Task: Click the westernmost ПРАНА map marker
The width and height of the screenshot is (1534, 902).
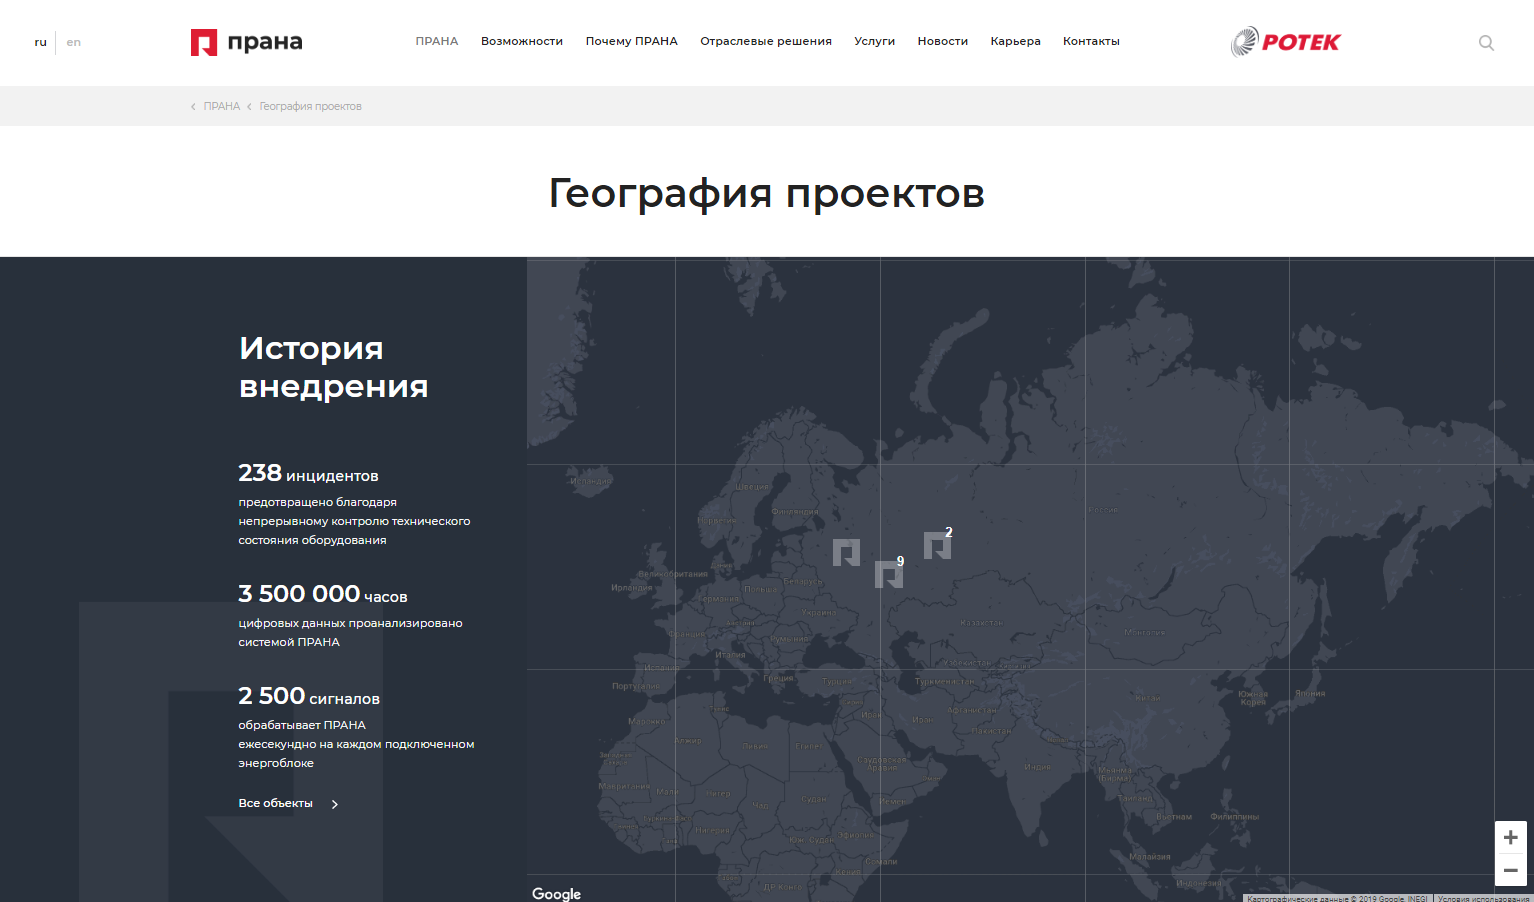Action: coord(847,554)
